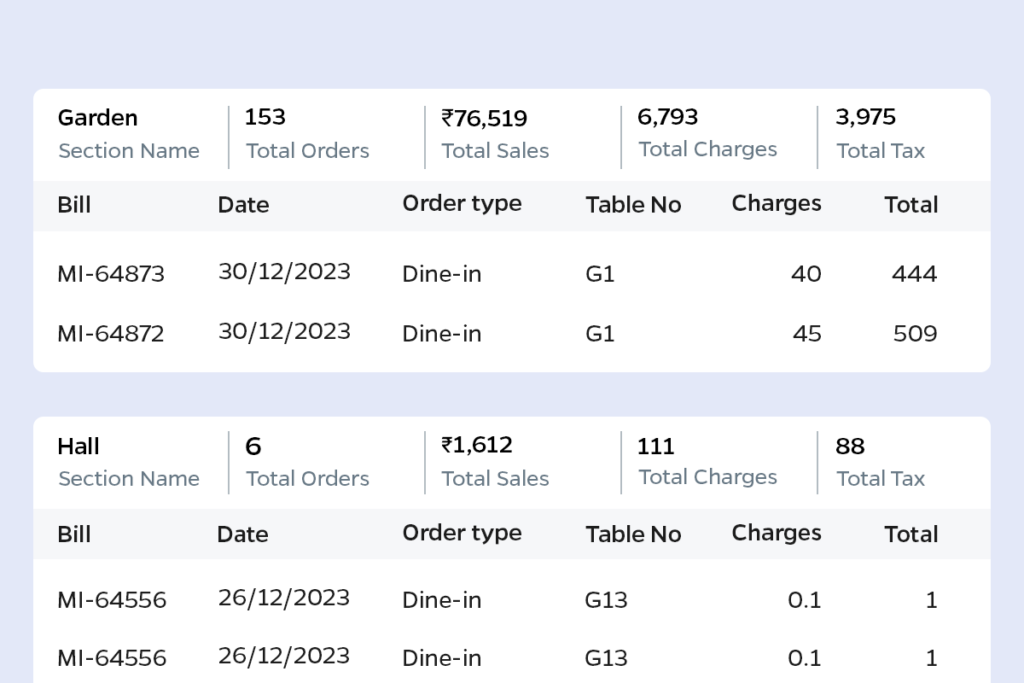Click the ₹76,519 total sales figure
Screen dimensions: 1024x683
[484, 118]
